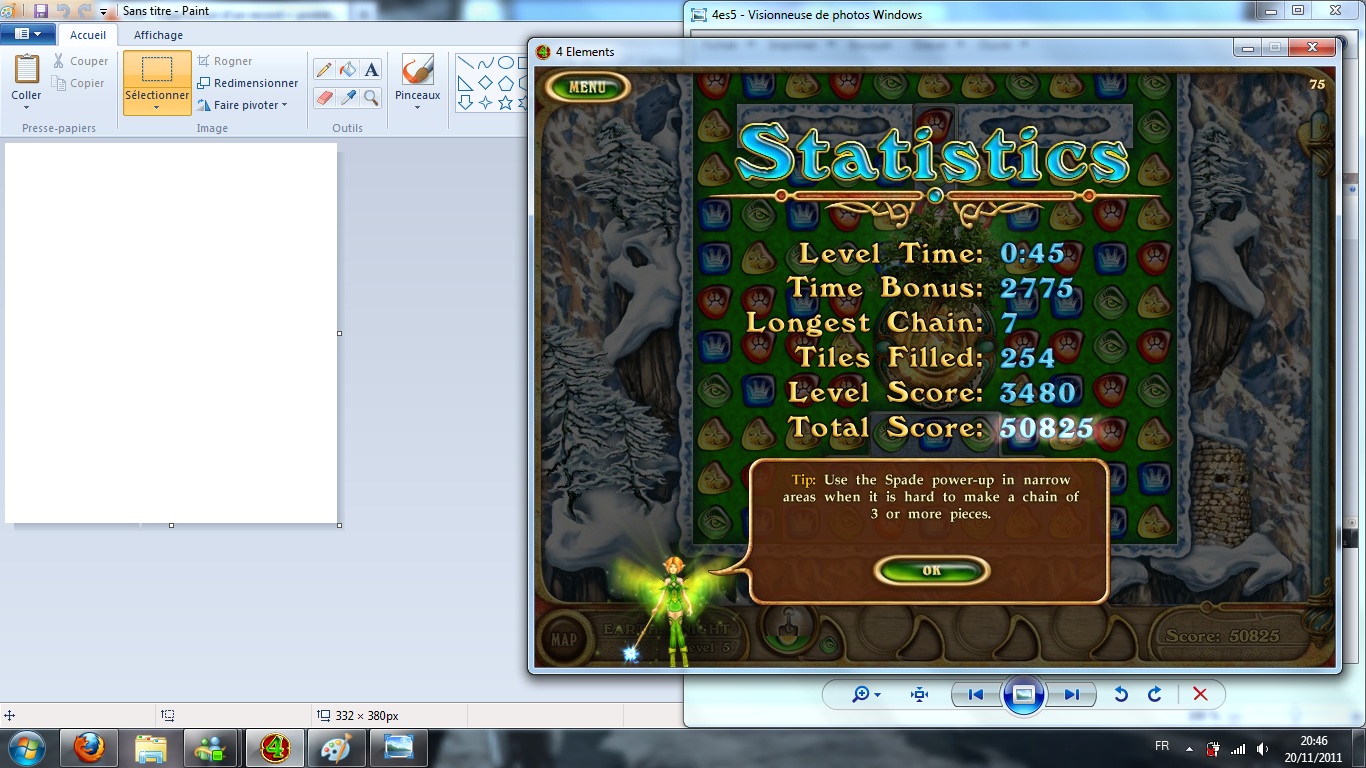Screen dimensions: 1366x768
Task: Activate the Magnifier tool in Paint
Action: click(371, 97)
